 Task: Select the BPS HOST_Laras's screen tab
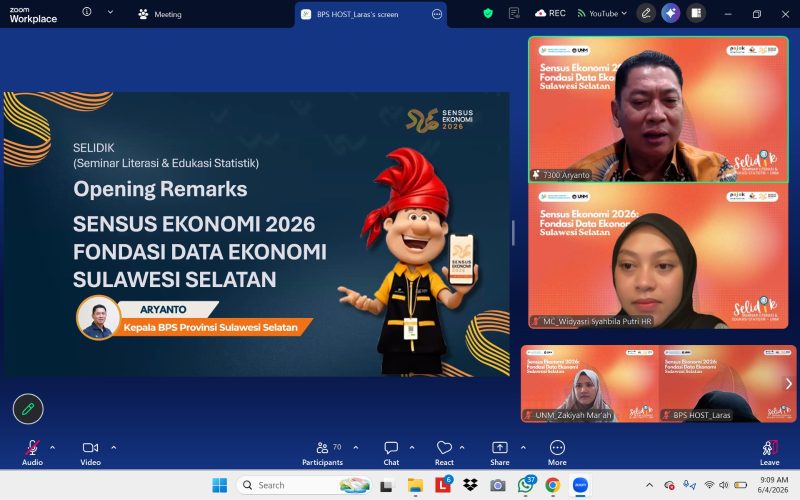tap(370, 14)
